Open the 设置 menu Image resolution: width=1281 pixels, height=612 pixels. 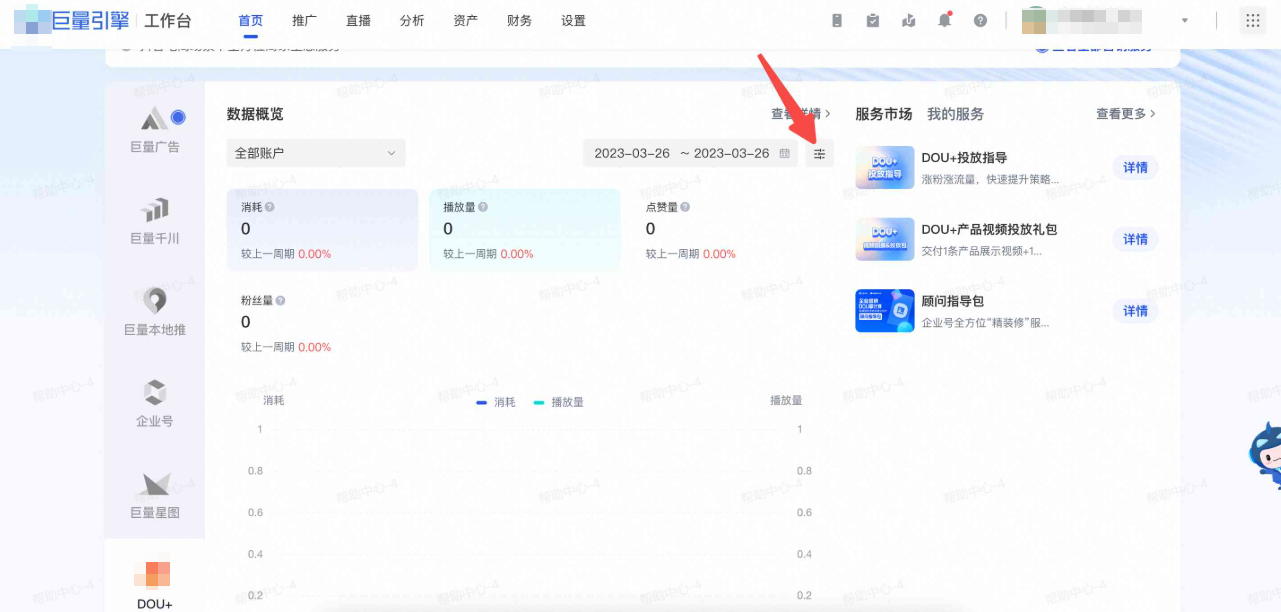pyautogui.click(x=573, y=20)
